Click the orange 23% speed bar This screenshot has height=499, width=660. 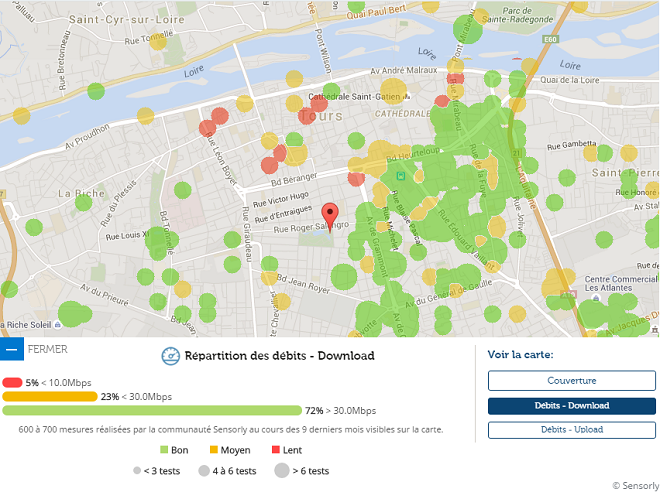(50, 396)
